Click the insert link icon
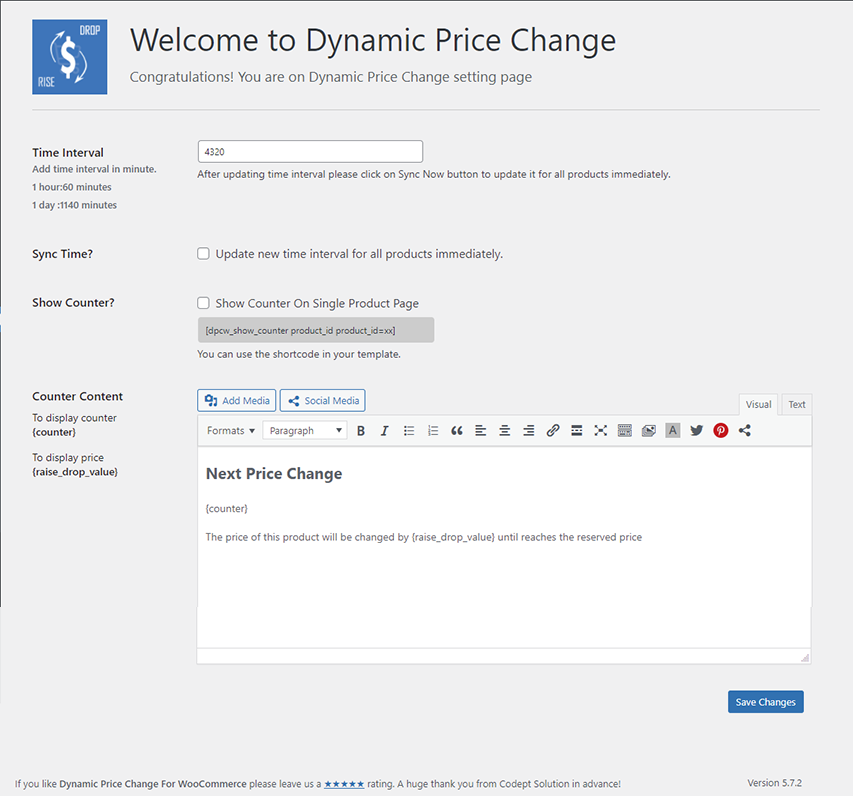Image resolution: width=853 pixels, height=796 pixels. click(553, 431)
